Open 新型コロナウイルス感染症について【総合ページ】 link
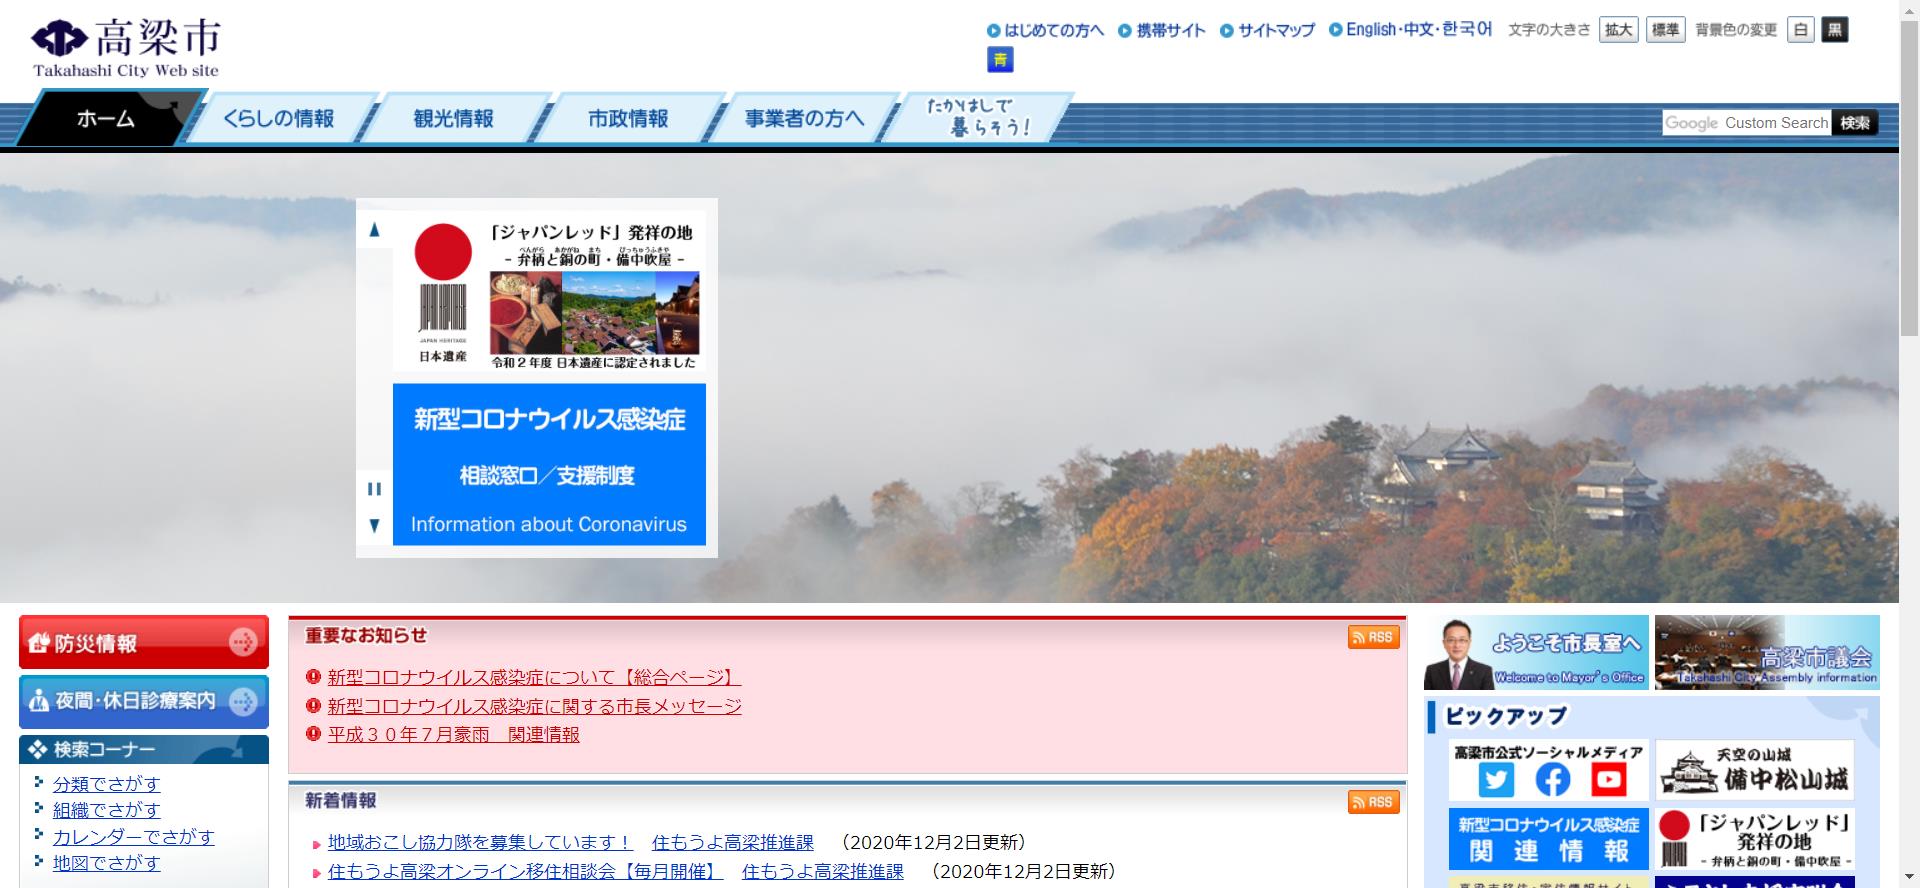Image resolution: width=1920 pixels, height=888 pixels. coord(534,677)
